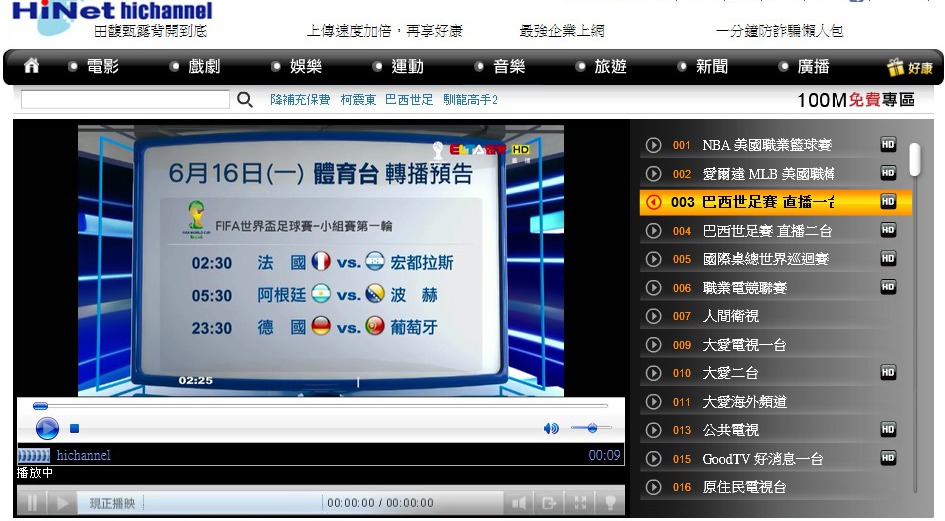The height and width of the screenshot is (521, 945).
Task: Click the video preview area
Action: pyautogui.click(x=321, y=260)
